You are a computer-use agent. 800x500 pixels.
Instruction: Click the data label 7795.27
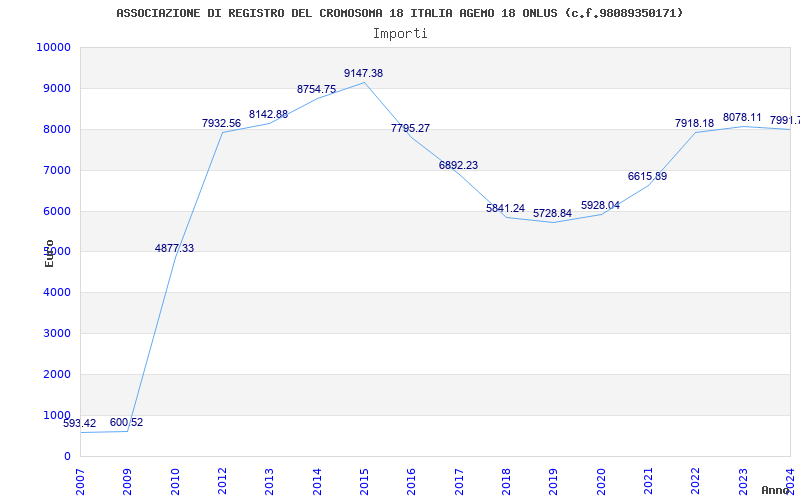tap(410, 128)
